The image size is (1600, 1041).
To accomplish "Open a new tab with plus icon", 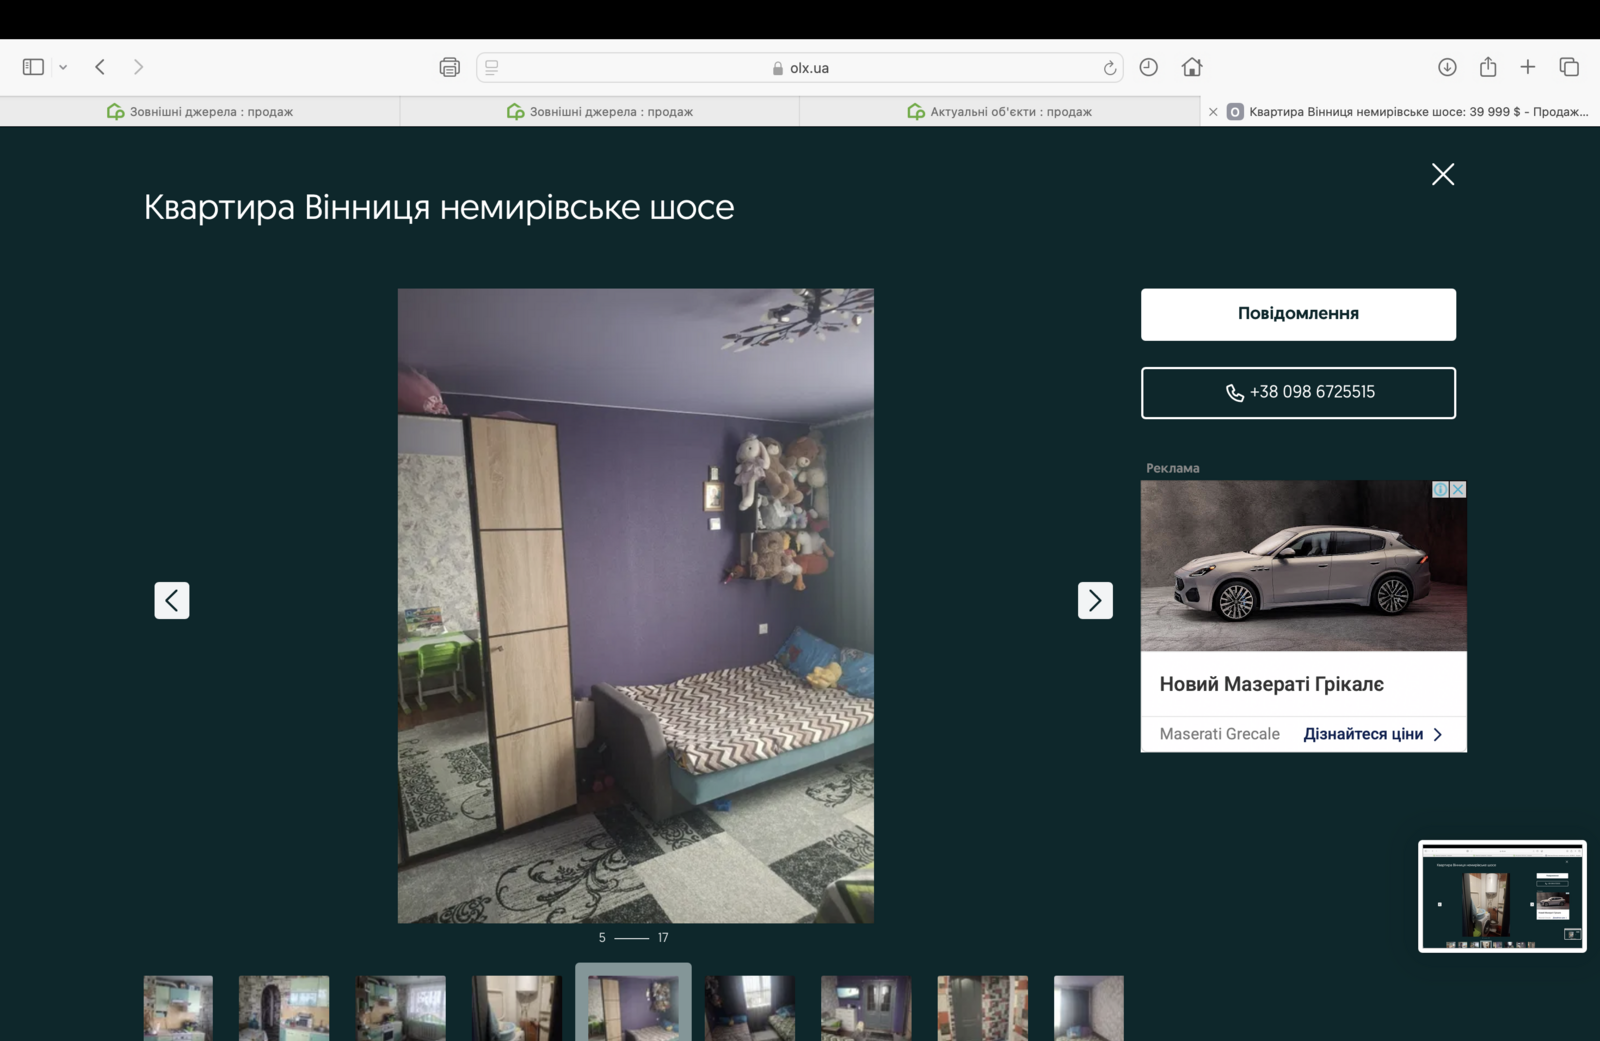I will click(x=1527, y=67).
